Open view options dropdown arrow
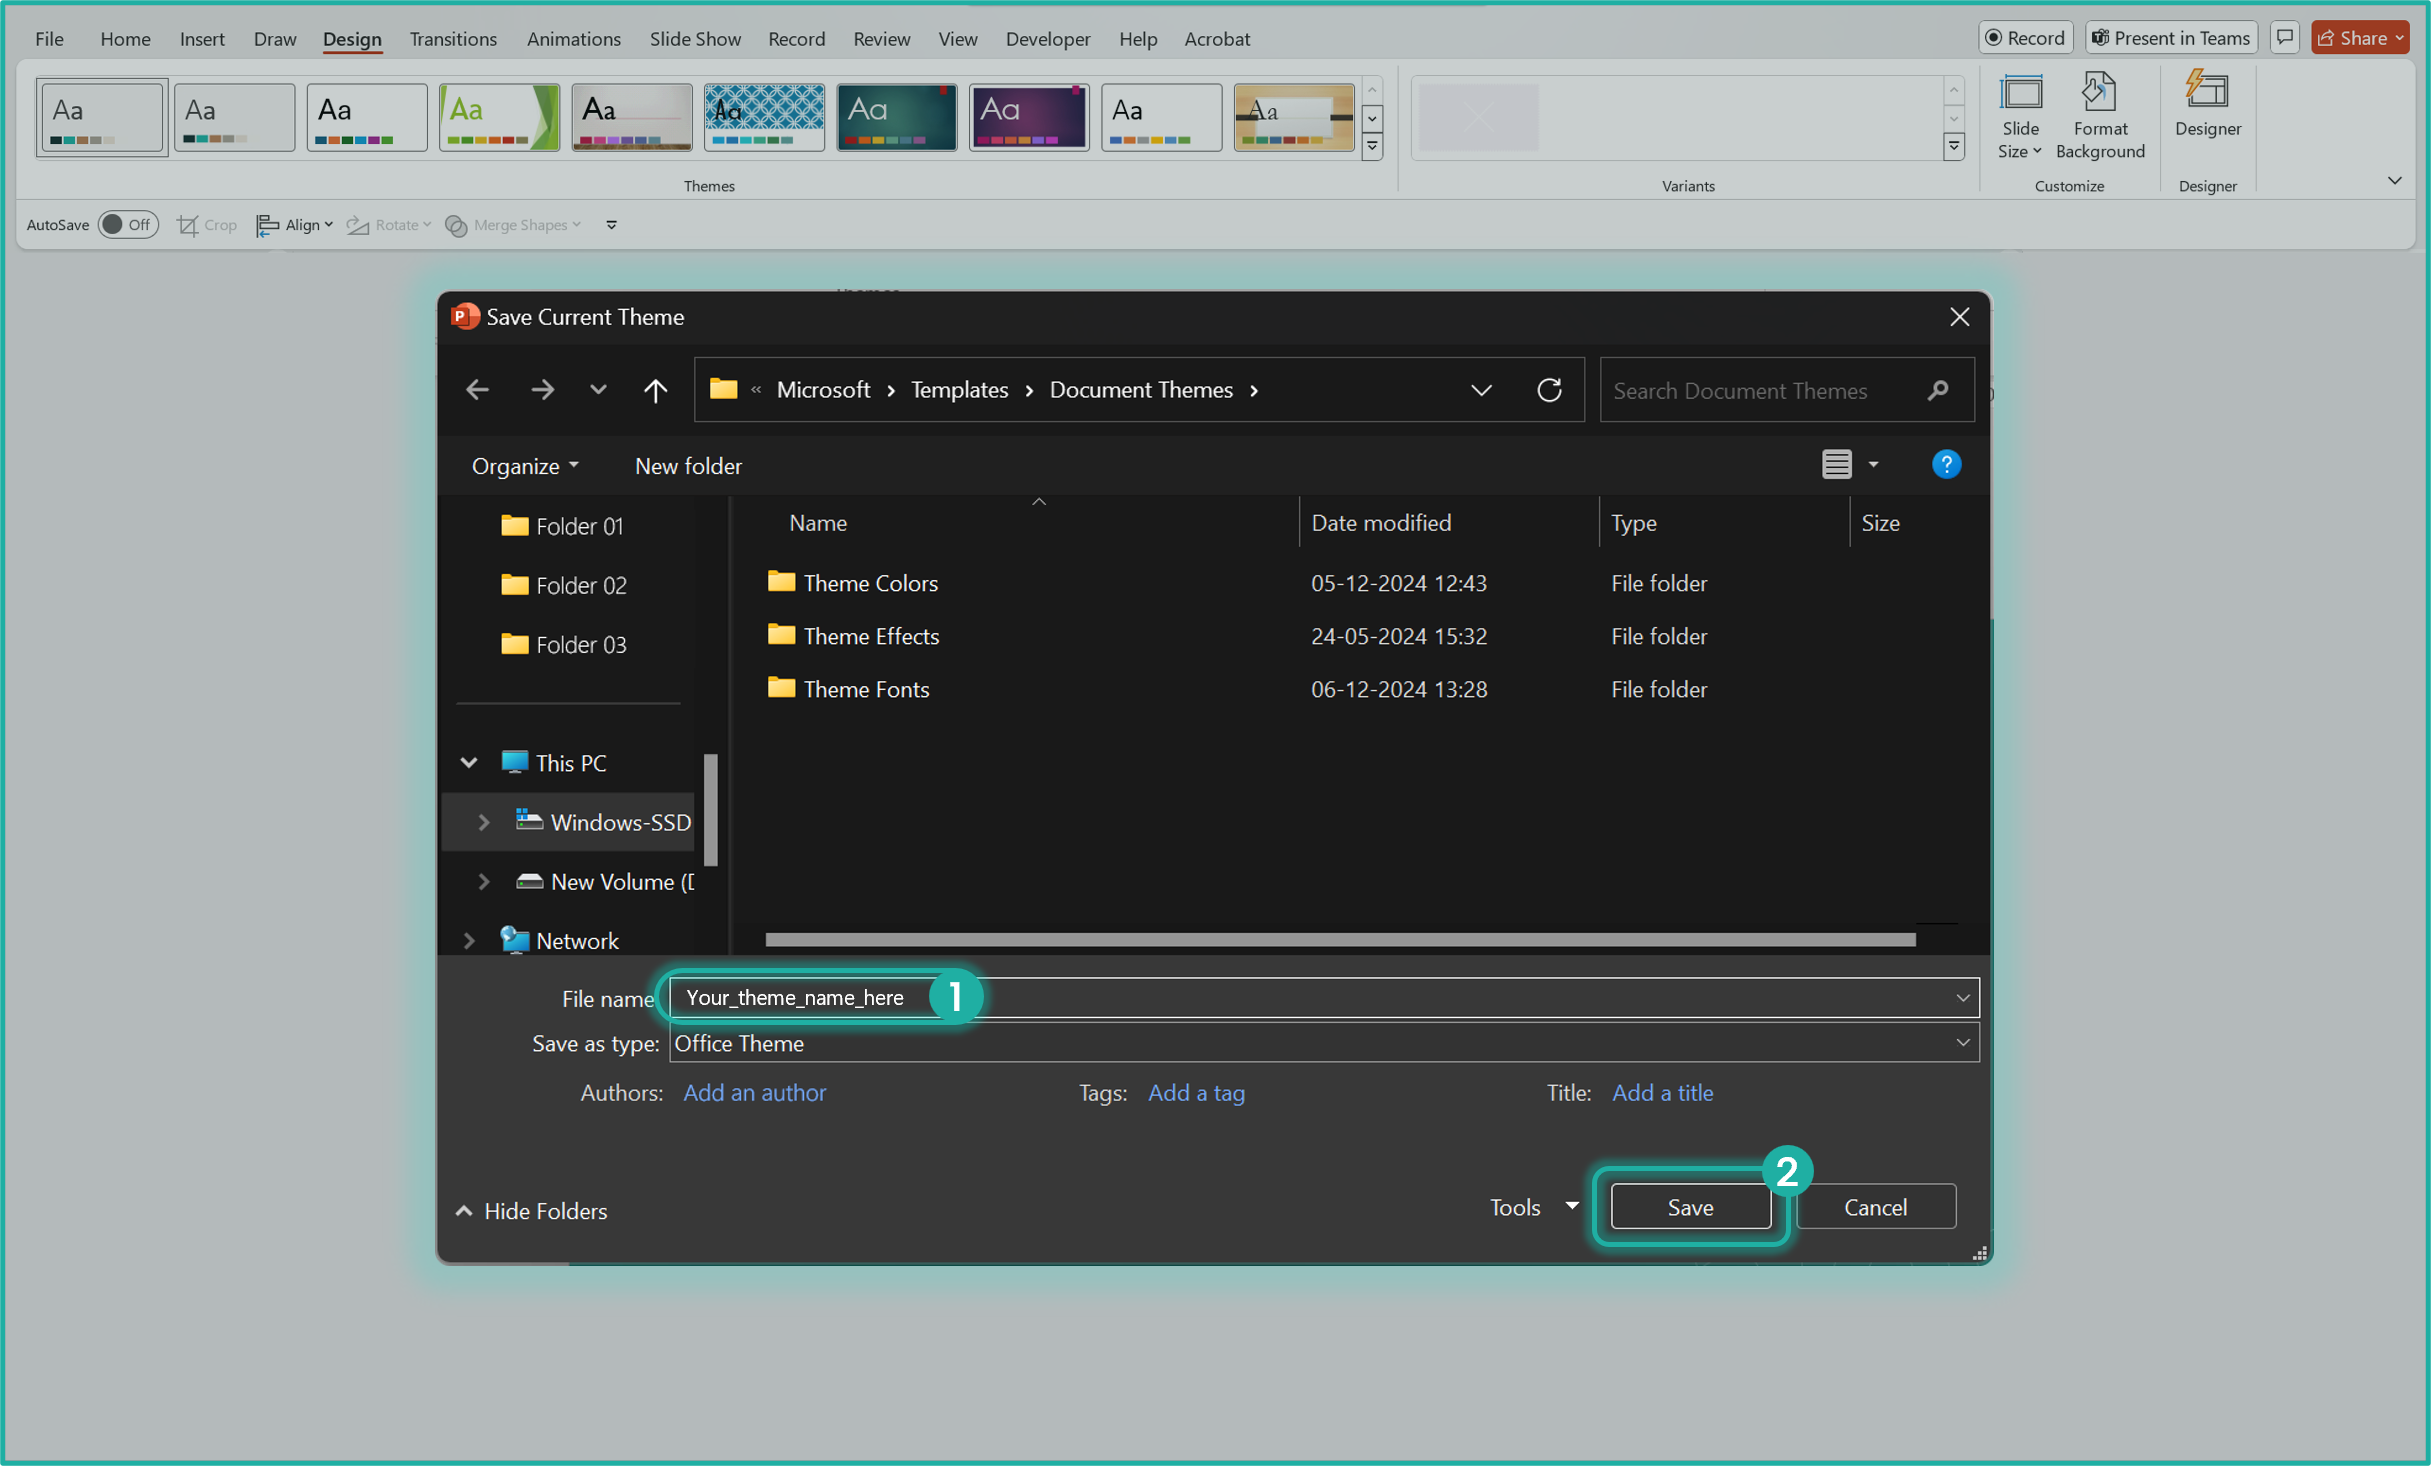Screen dimensions: 2431x1466 point(1873,465)
